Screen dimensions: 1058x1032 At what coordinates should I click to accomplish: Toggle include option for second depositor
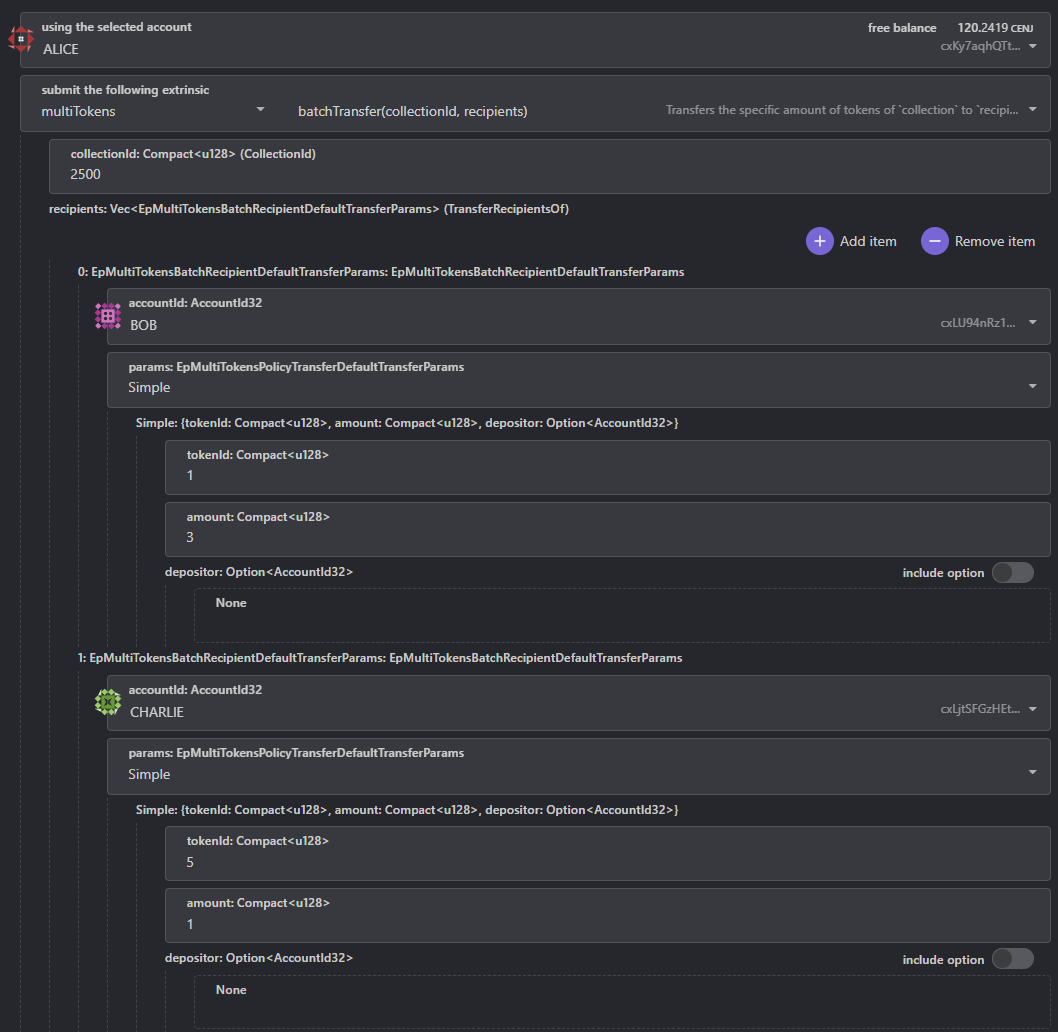click(x=1012, y=958)
